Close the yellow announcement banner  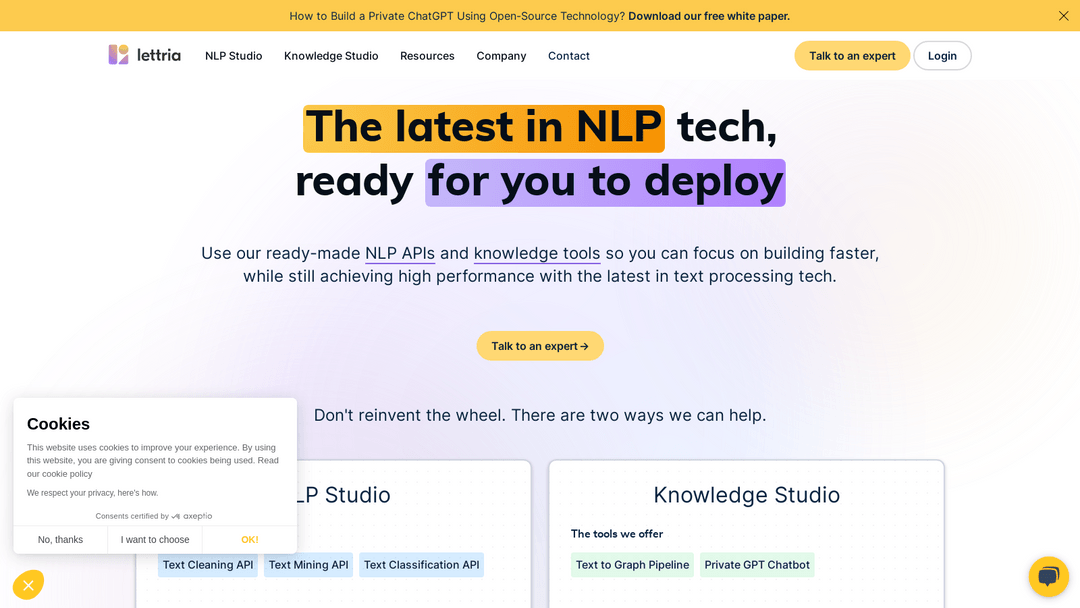(1063, 16)
